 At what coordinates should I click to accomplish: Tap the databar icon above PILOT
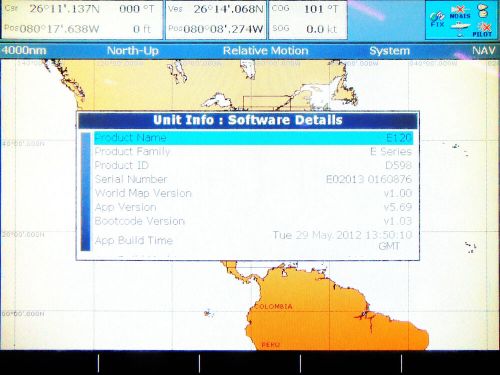click(482, 11)
